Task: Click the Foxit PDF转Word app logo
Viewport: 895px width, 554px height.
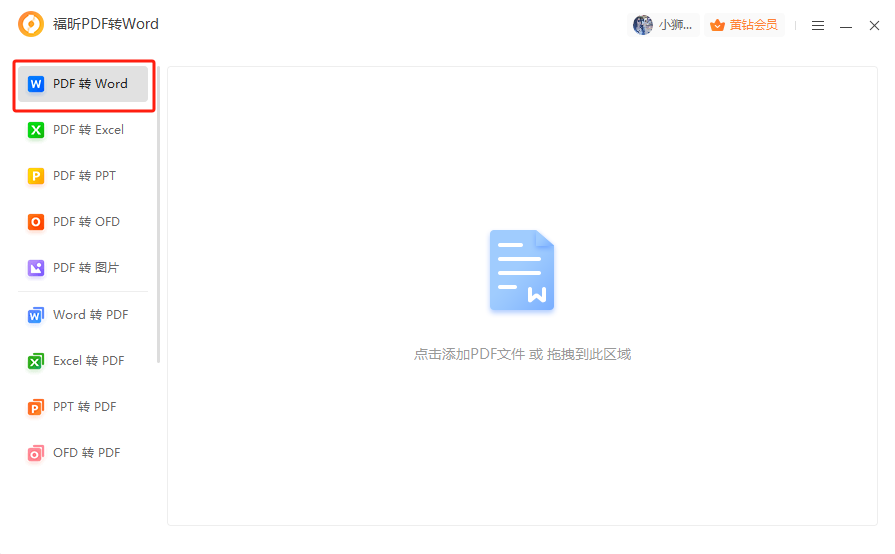Action: click(31, 25)
